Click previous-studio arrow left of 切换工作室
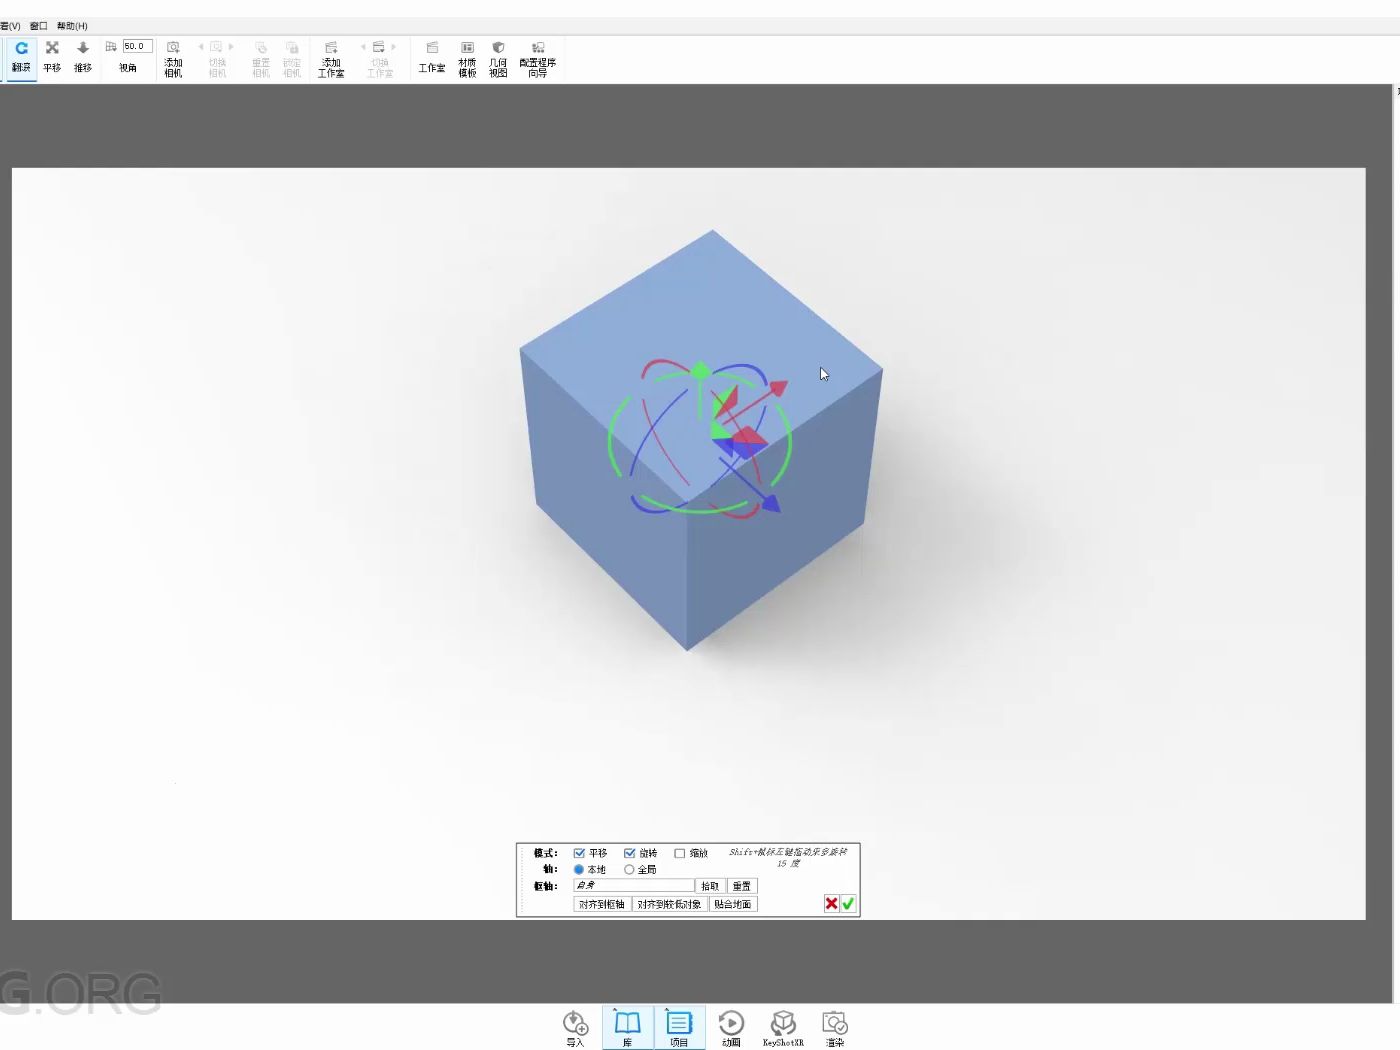 (364, 47)
